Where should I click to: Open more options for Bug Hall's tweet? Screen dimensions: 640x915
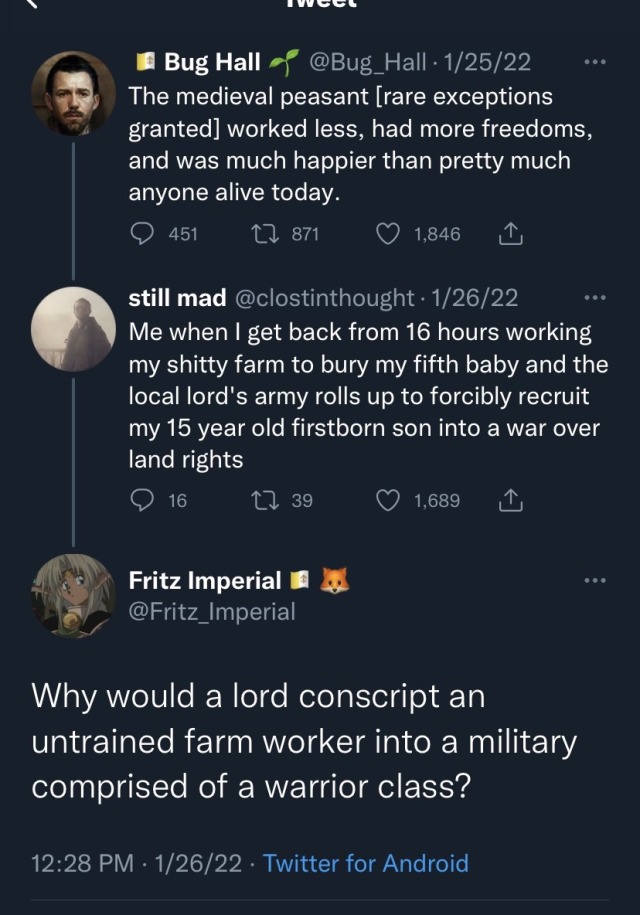click(x=594, y=62)
